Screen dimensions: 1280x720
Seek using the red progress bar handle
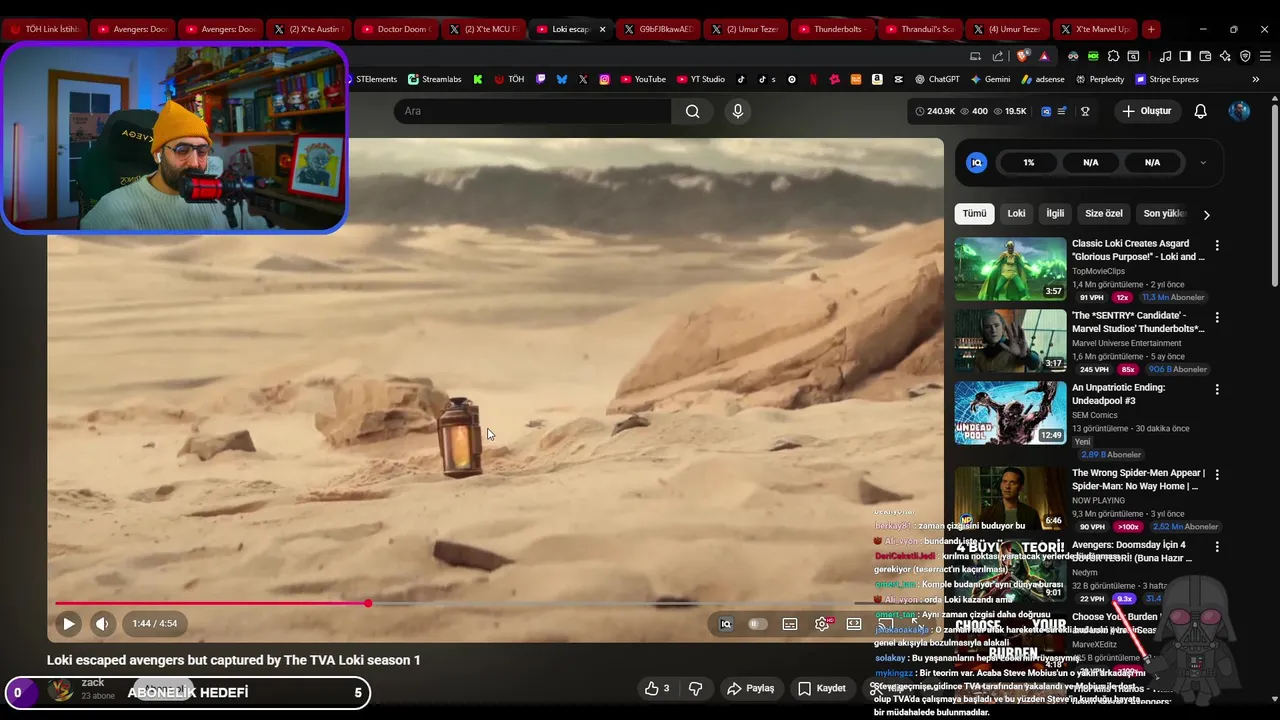click(x=368, y=603)
